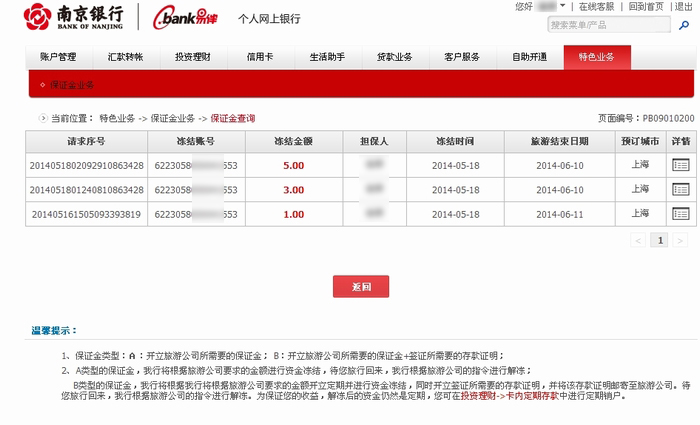Open details icon for the 3.00 frozen row

[x=680, y=189]
